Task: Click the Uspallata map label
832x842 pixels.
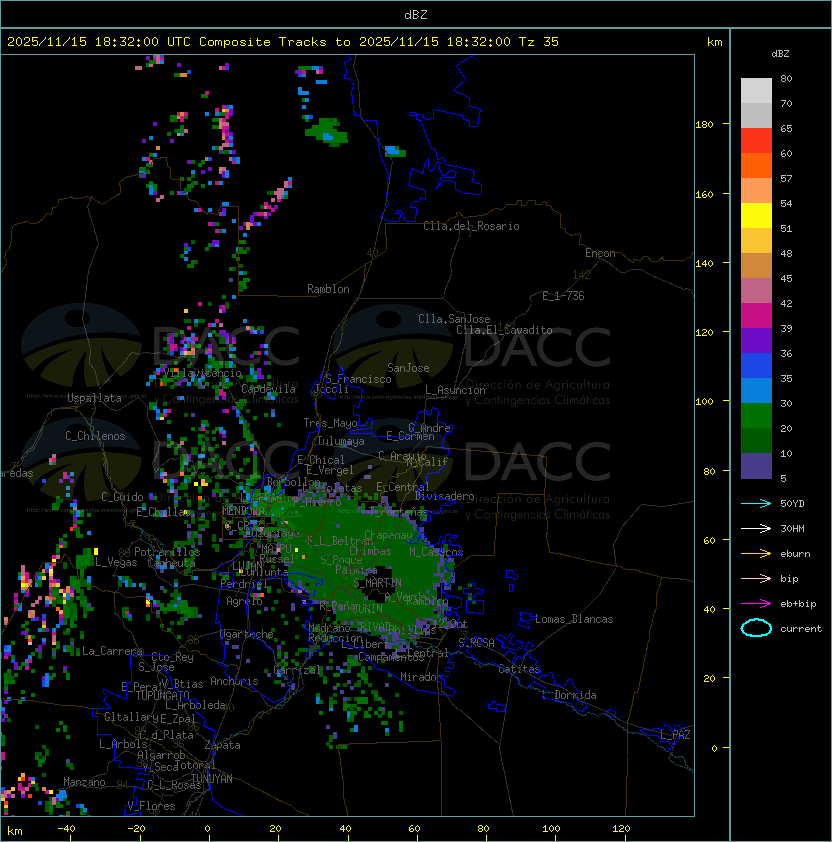Action: [x=94, y=398]
